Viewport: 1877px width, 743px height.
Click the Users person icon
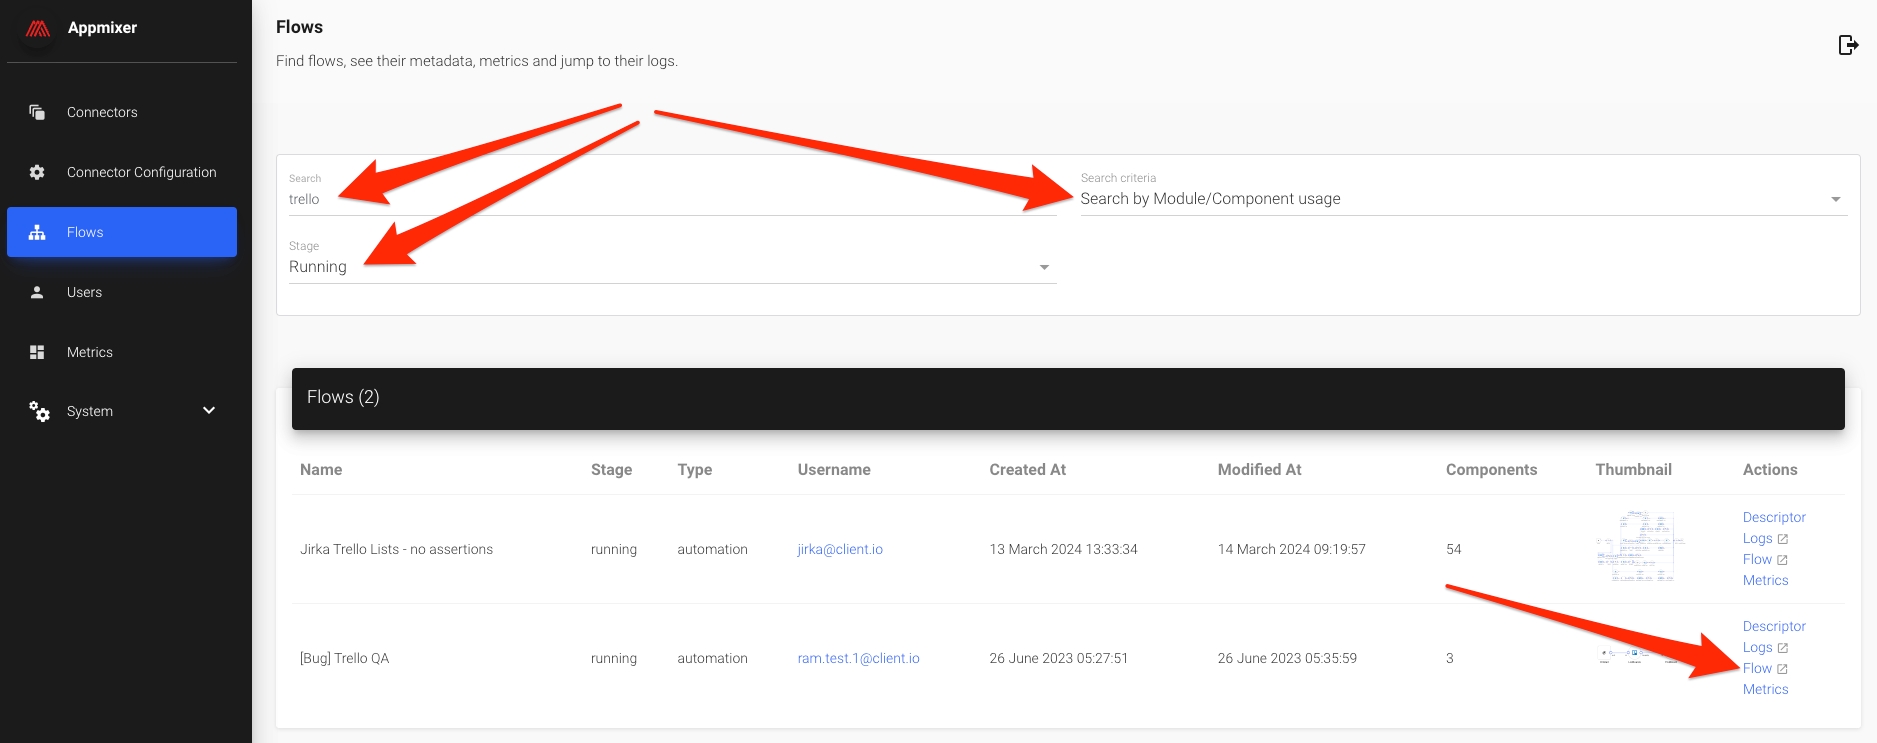click(37, 292)
